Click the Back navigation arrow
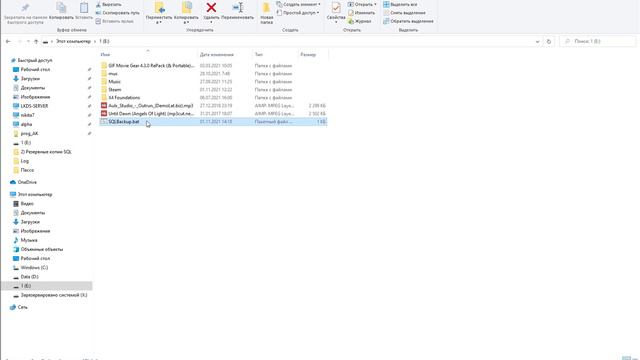The image size is (640, 360). [x=8, y=41]
